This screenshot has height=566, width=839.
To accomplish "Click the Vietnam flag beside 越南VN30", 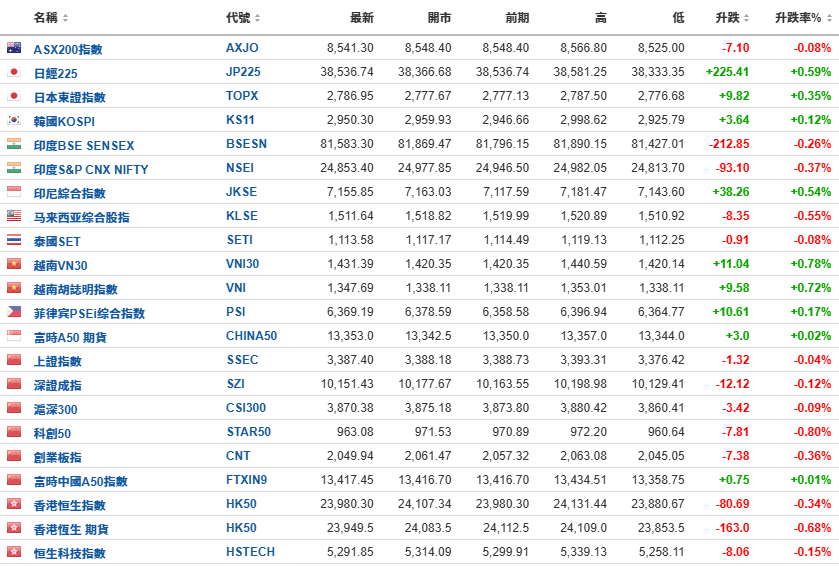I will tap(14, 264).
